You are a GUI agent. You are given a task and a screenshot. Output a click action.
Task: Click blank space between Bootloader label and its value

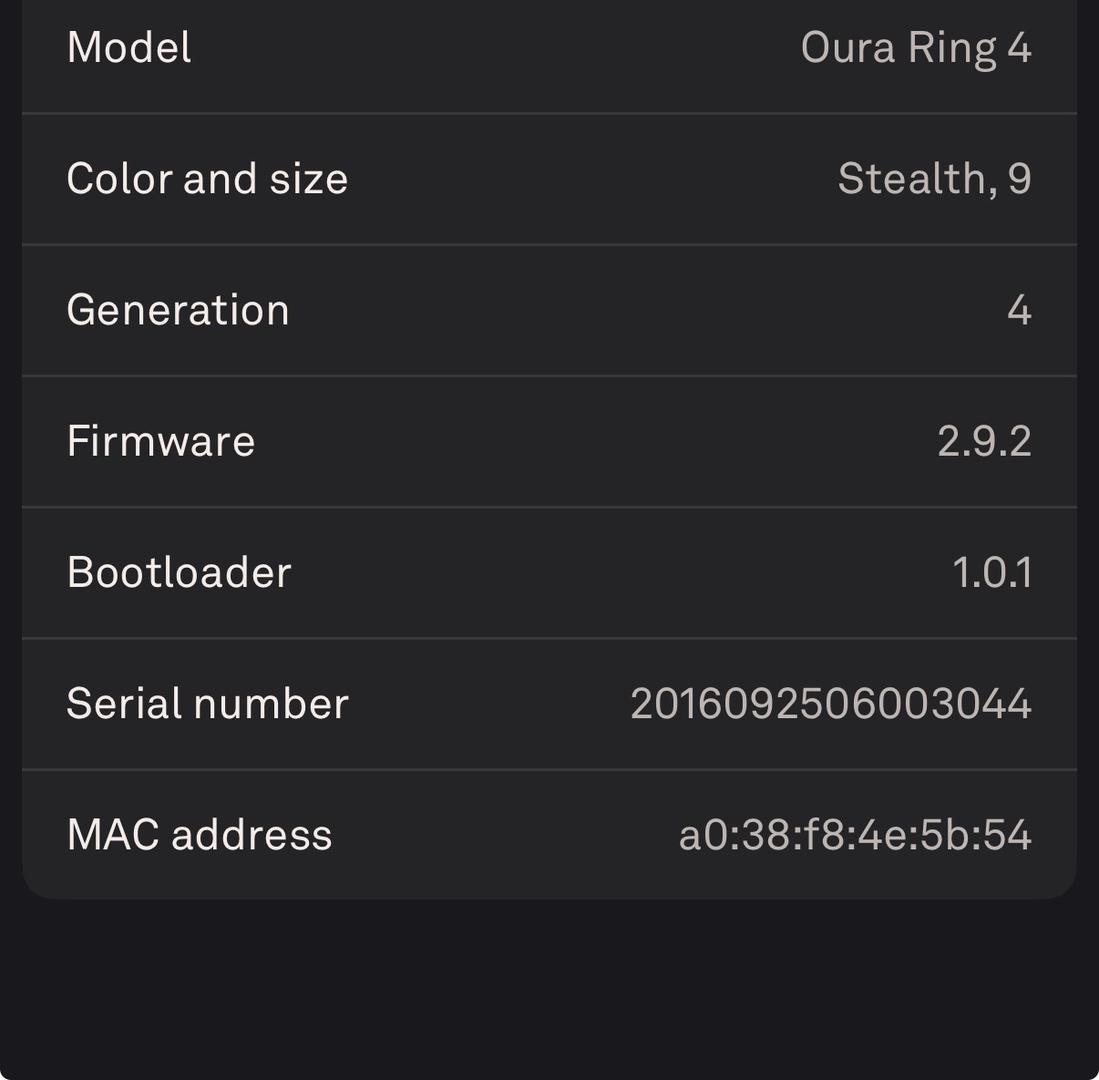(620, 572)
